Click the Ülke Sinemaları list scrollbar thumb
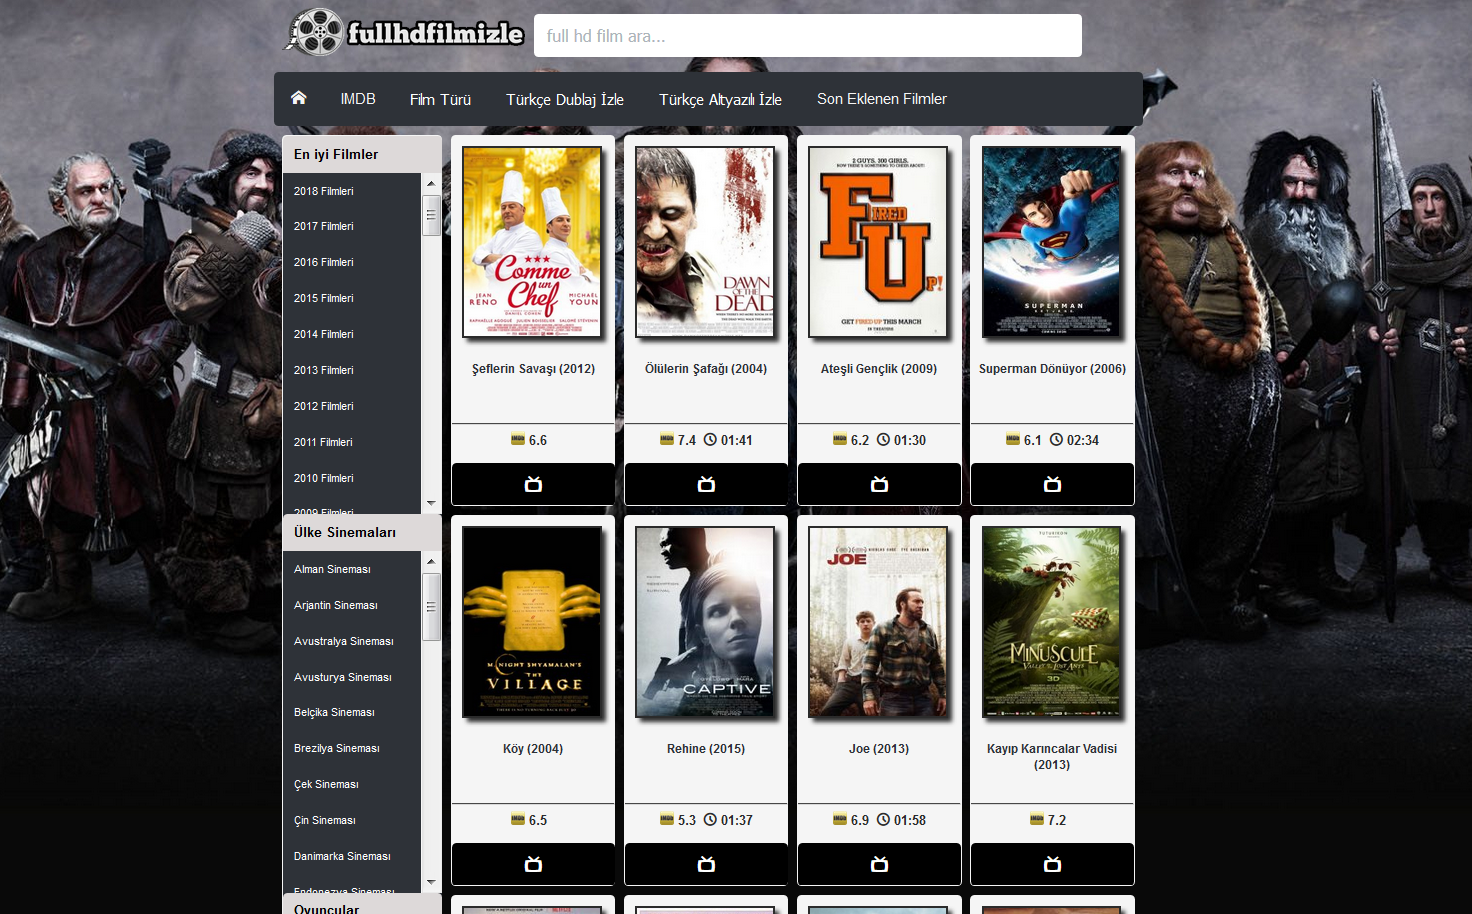Screen dimensions: 1472x914 pos(431,607)
